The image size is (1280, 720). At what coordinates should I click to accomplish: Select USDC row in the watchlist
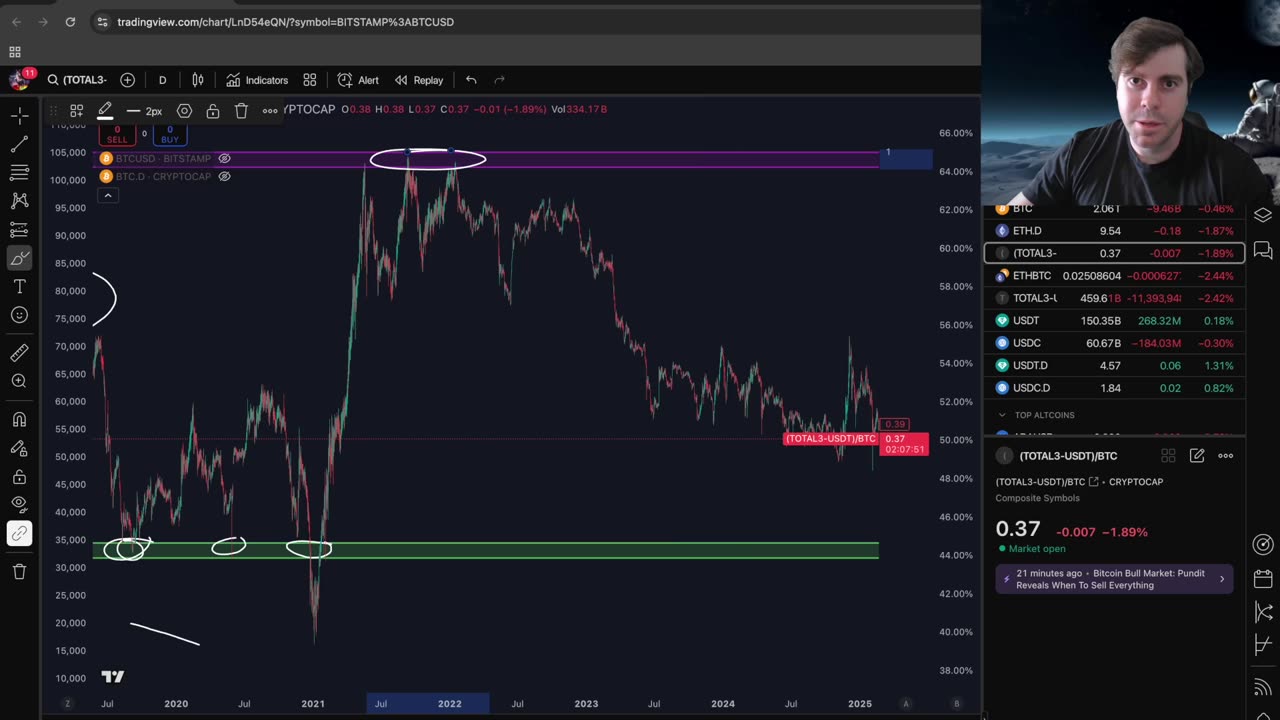tap(1115, 343)
